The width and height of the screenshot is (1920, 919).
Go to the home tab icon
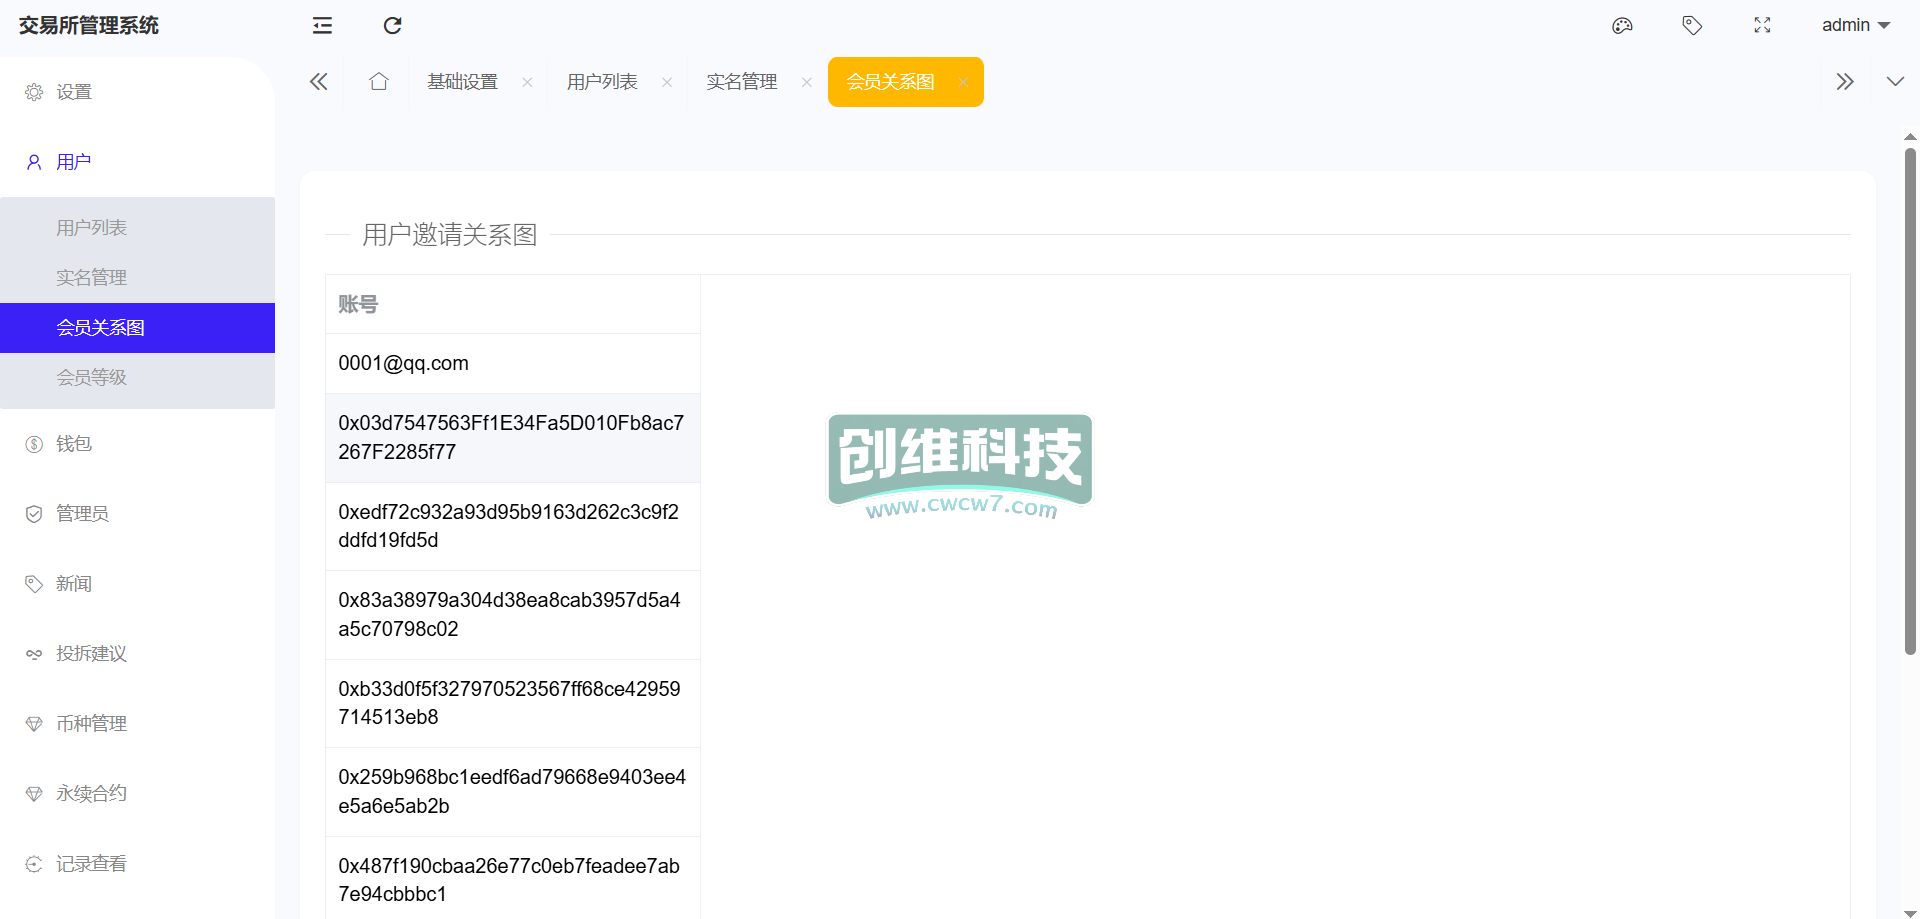pos(378,82)
